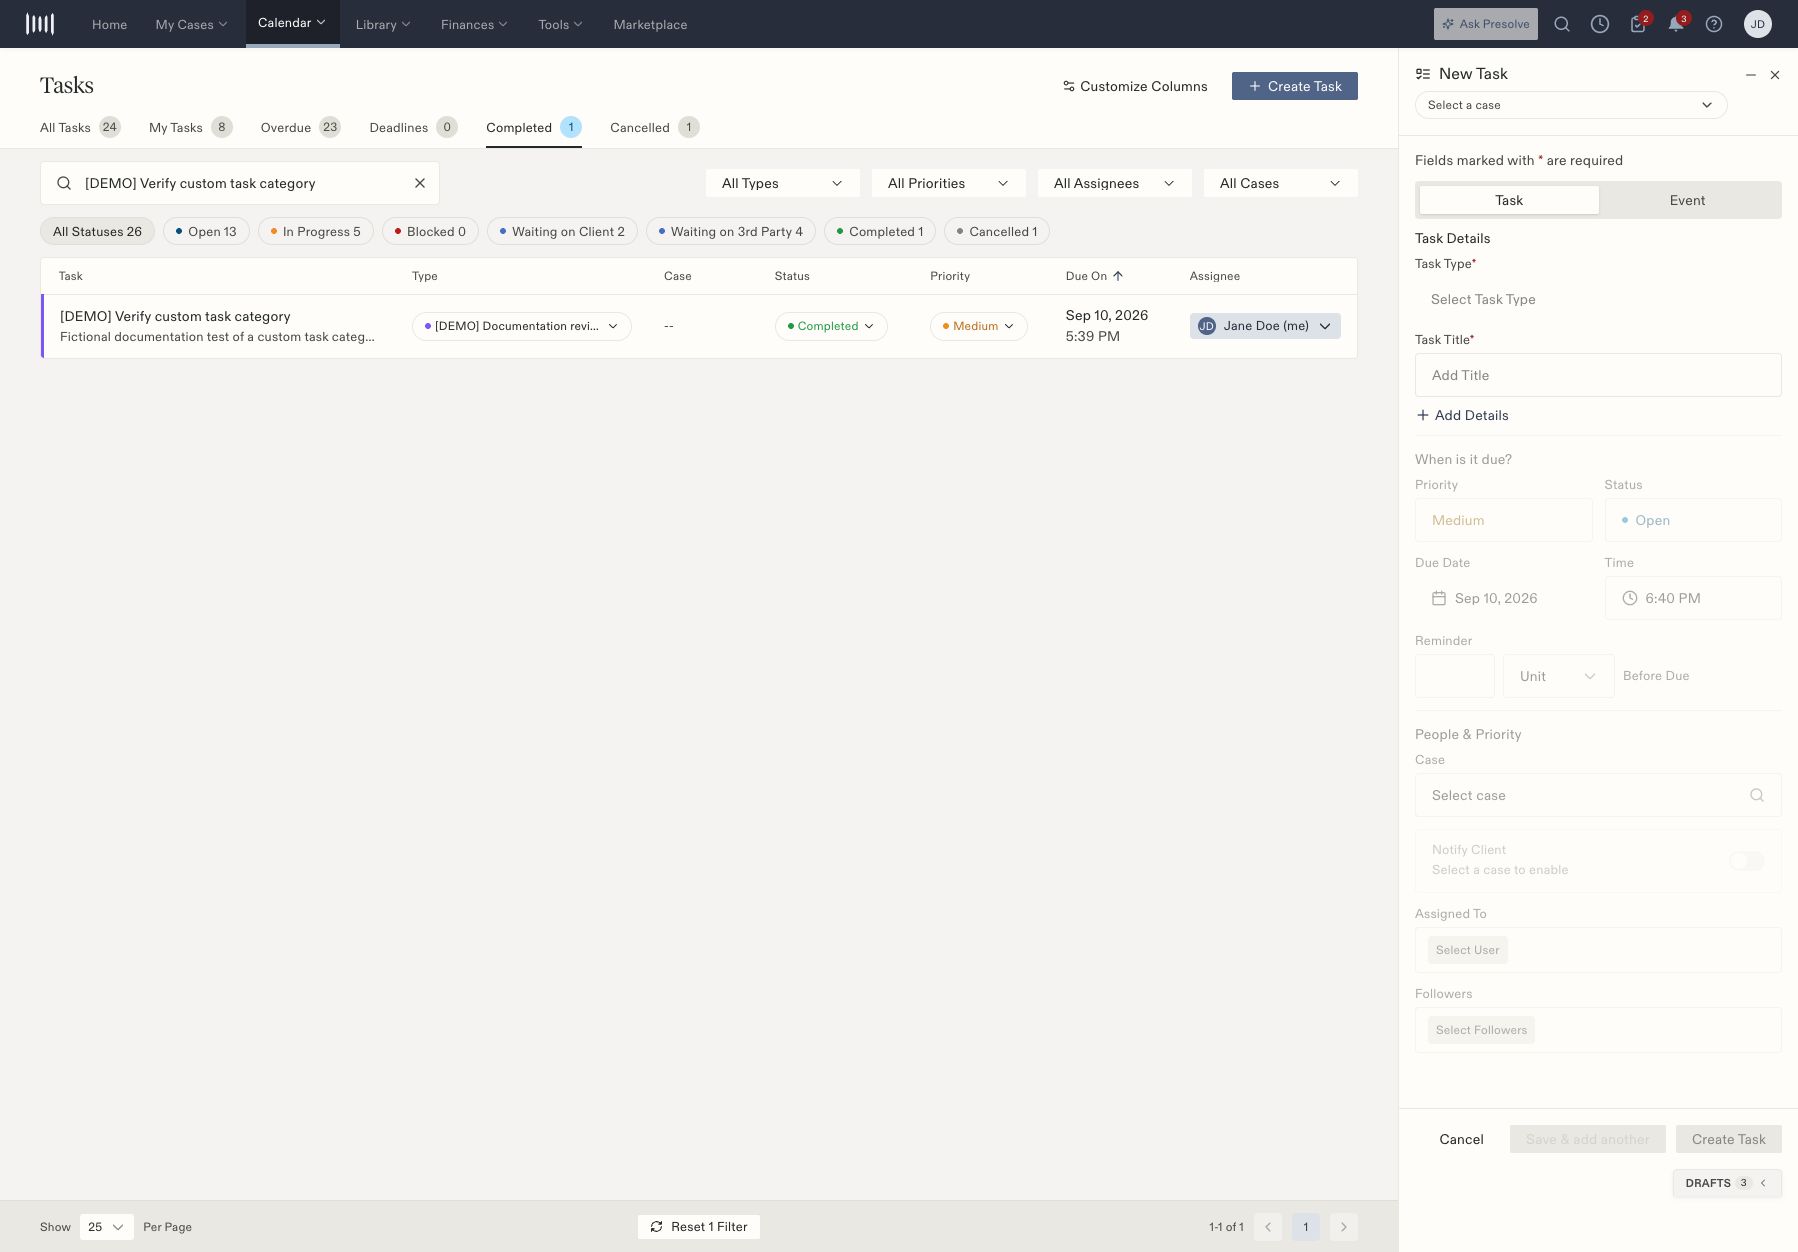Viewport: 1798px width, 1252px height.
Task: Open notifications bell icon
Action: [1676, 24]
